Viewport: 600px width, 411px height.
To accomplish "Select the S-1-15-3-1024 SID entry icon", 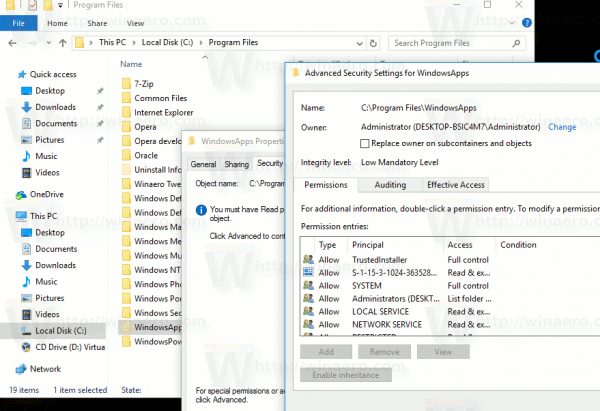I will 308,272.
